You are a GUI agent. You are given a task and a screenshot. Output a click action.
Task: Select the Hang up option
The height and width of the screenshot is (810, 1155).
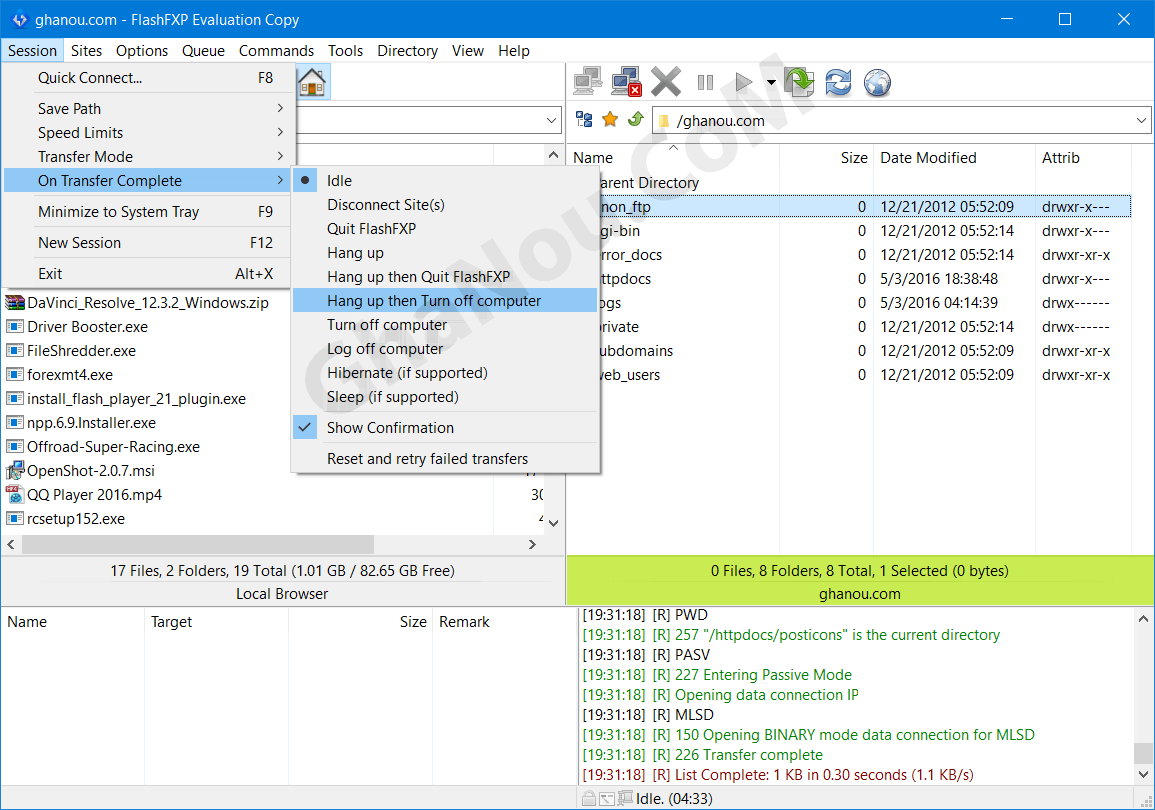(445, 253)
